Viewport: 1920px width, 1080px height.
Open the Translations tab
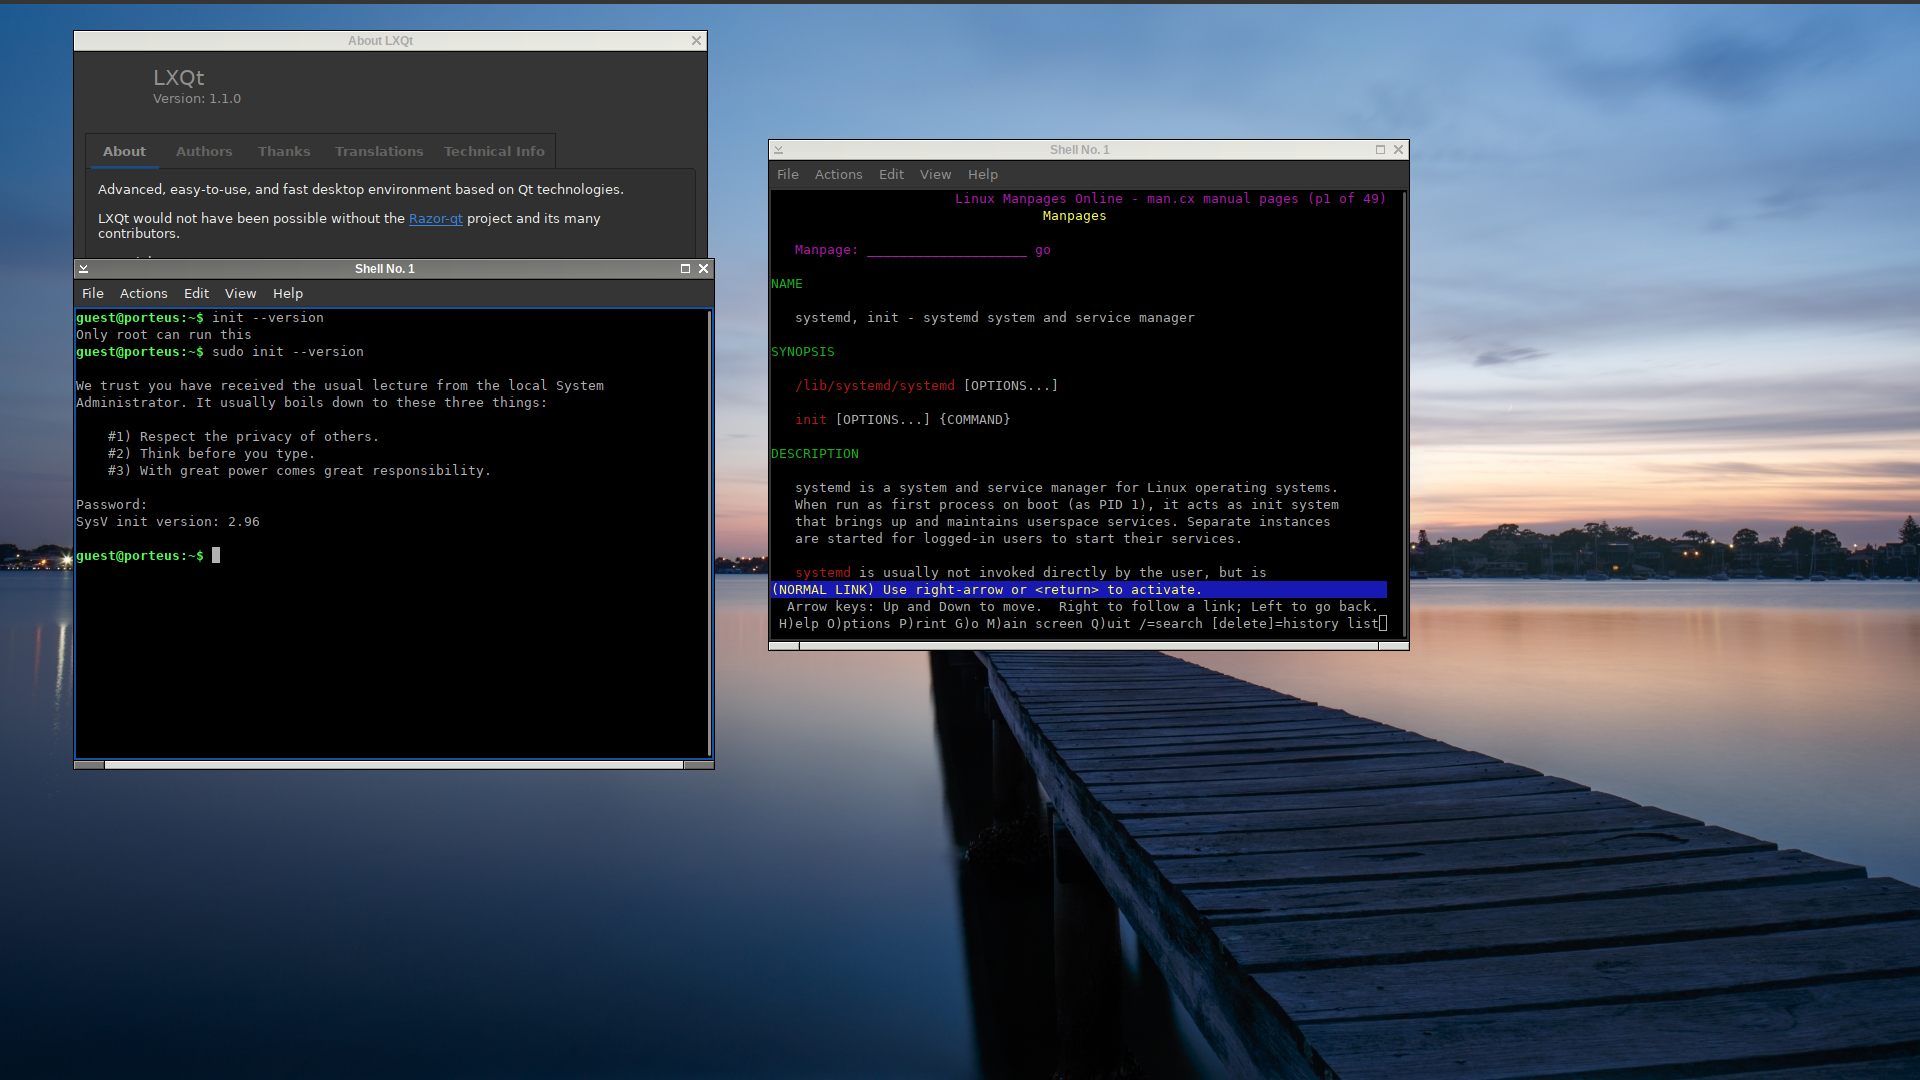[379, 151]
